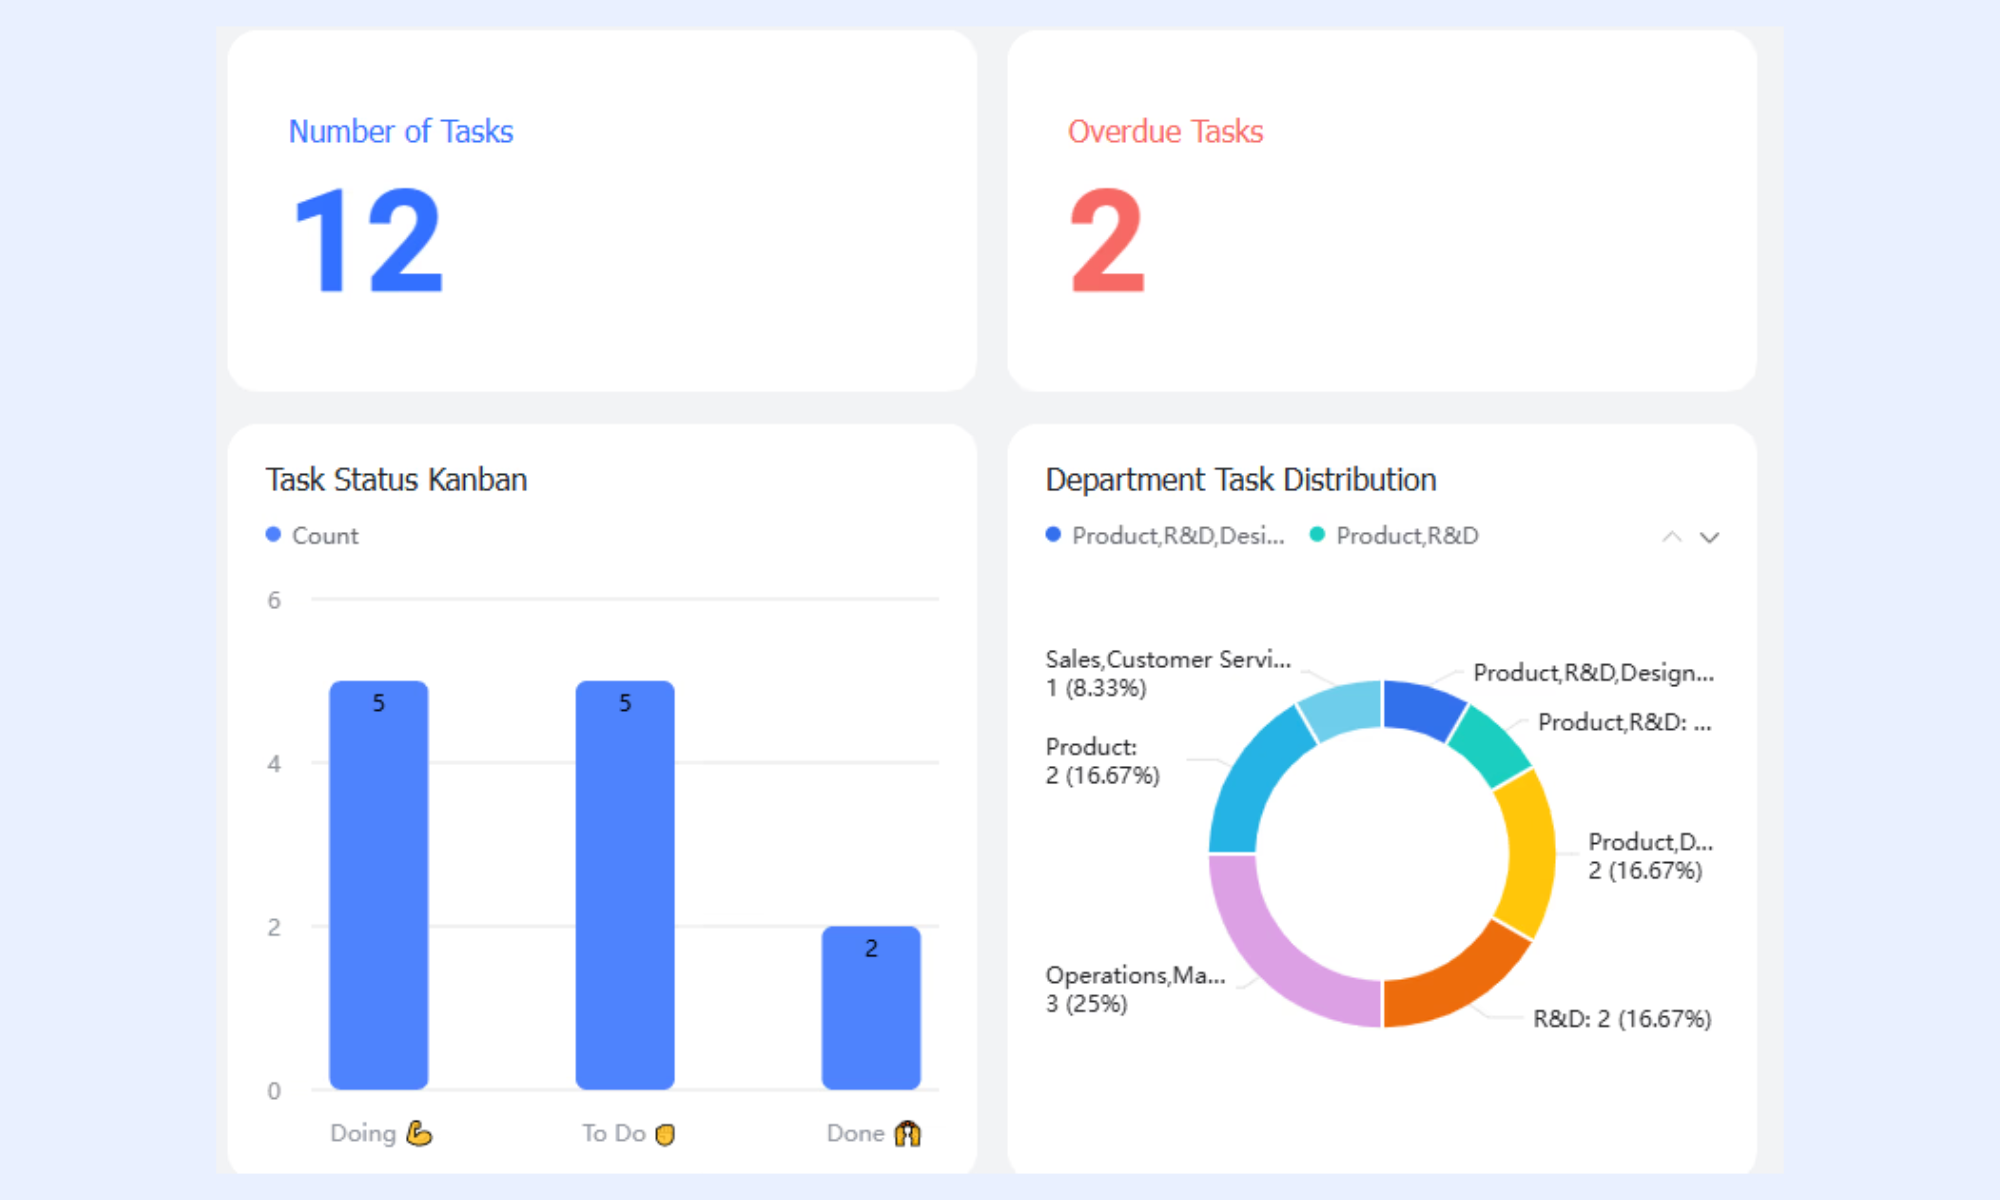Click the flexed arm emoji beside Doing
The width and height of the screenshot is (2000, 1200).
point(419,1133)
